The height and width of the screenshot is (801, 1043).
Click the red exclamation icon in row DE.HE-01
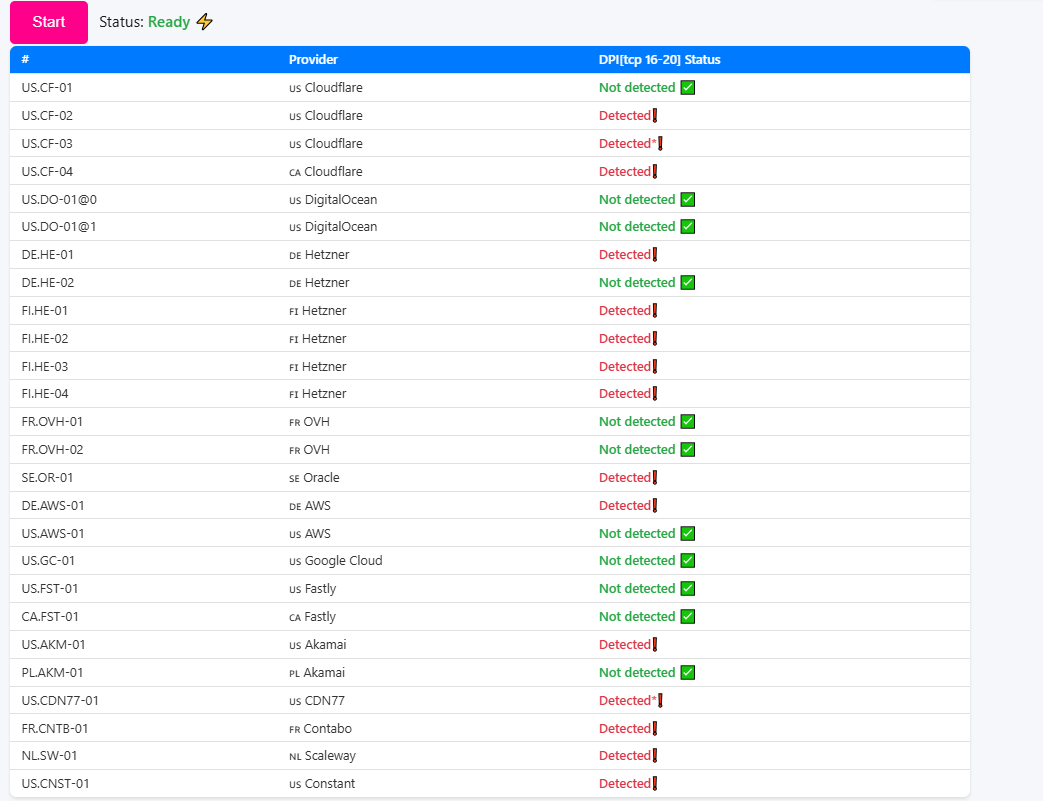[655, 255]
